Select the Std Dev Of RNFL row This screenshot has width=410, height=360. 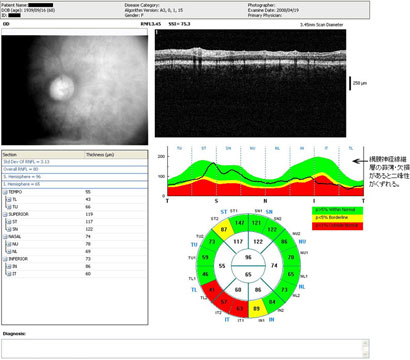point(75,162)
